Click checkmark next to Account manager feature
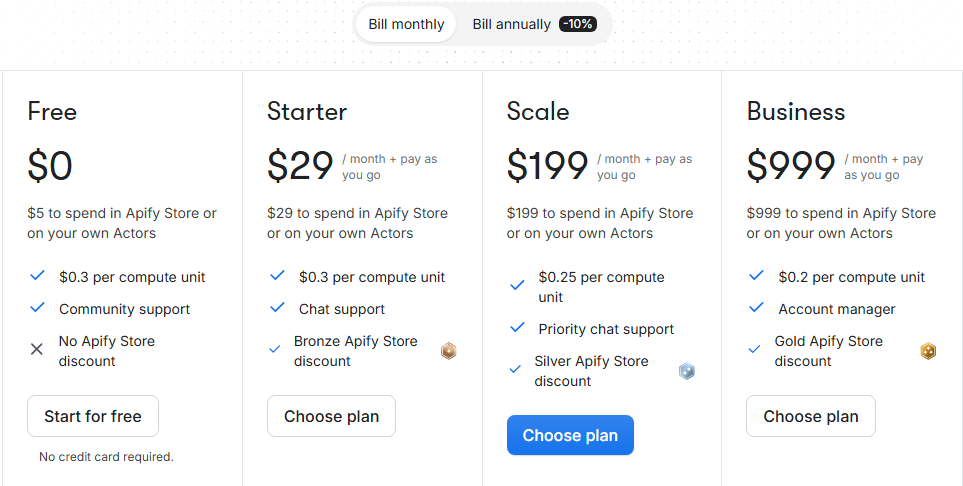This screenshot has height=486, width=963. 757,308
